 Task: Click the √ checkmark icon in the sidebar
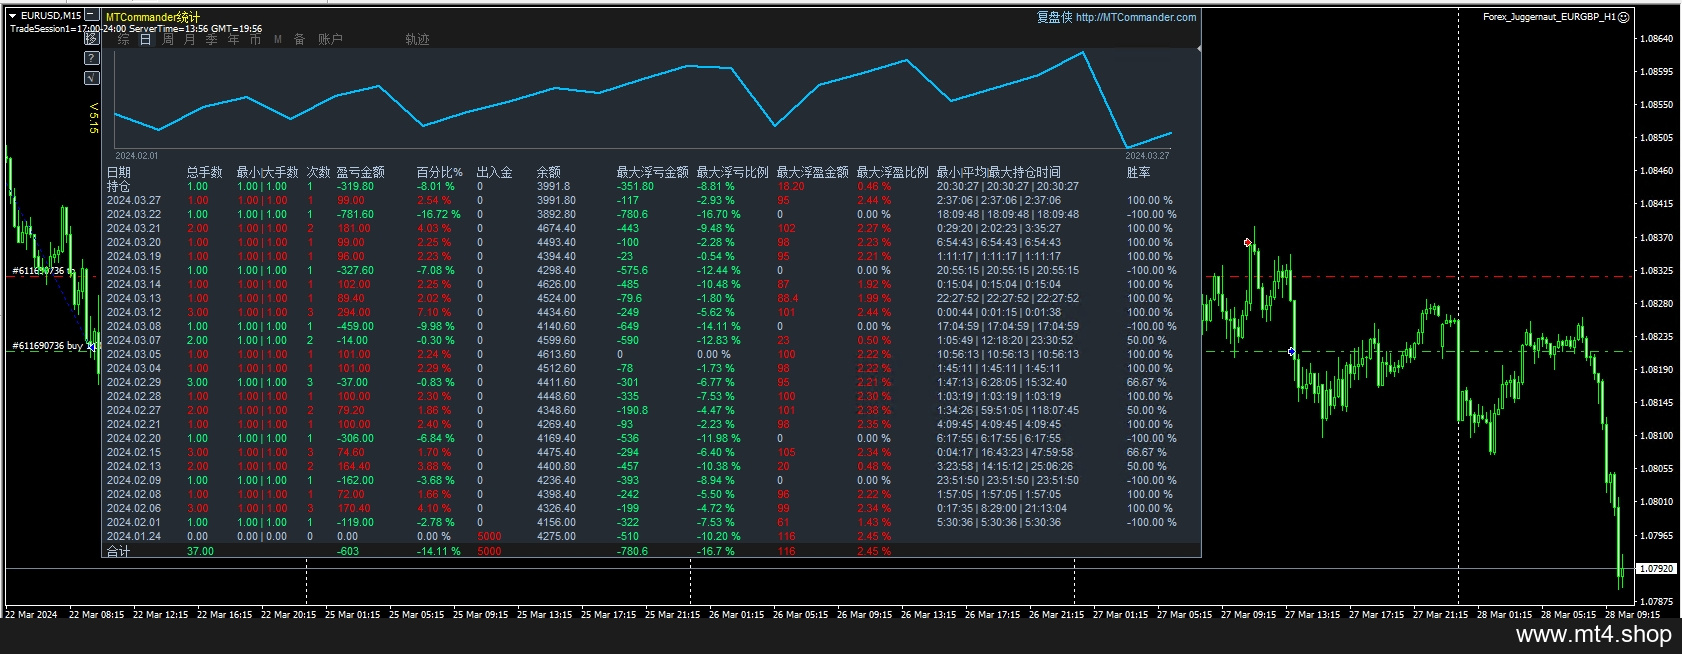(x=92, y=77)
